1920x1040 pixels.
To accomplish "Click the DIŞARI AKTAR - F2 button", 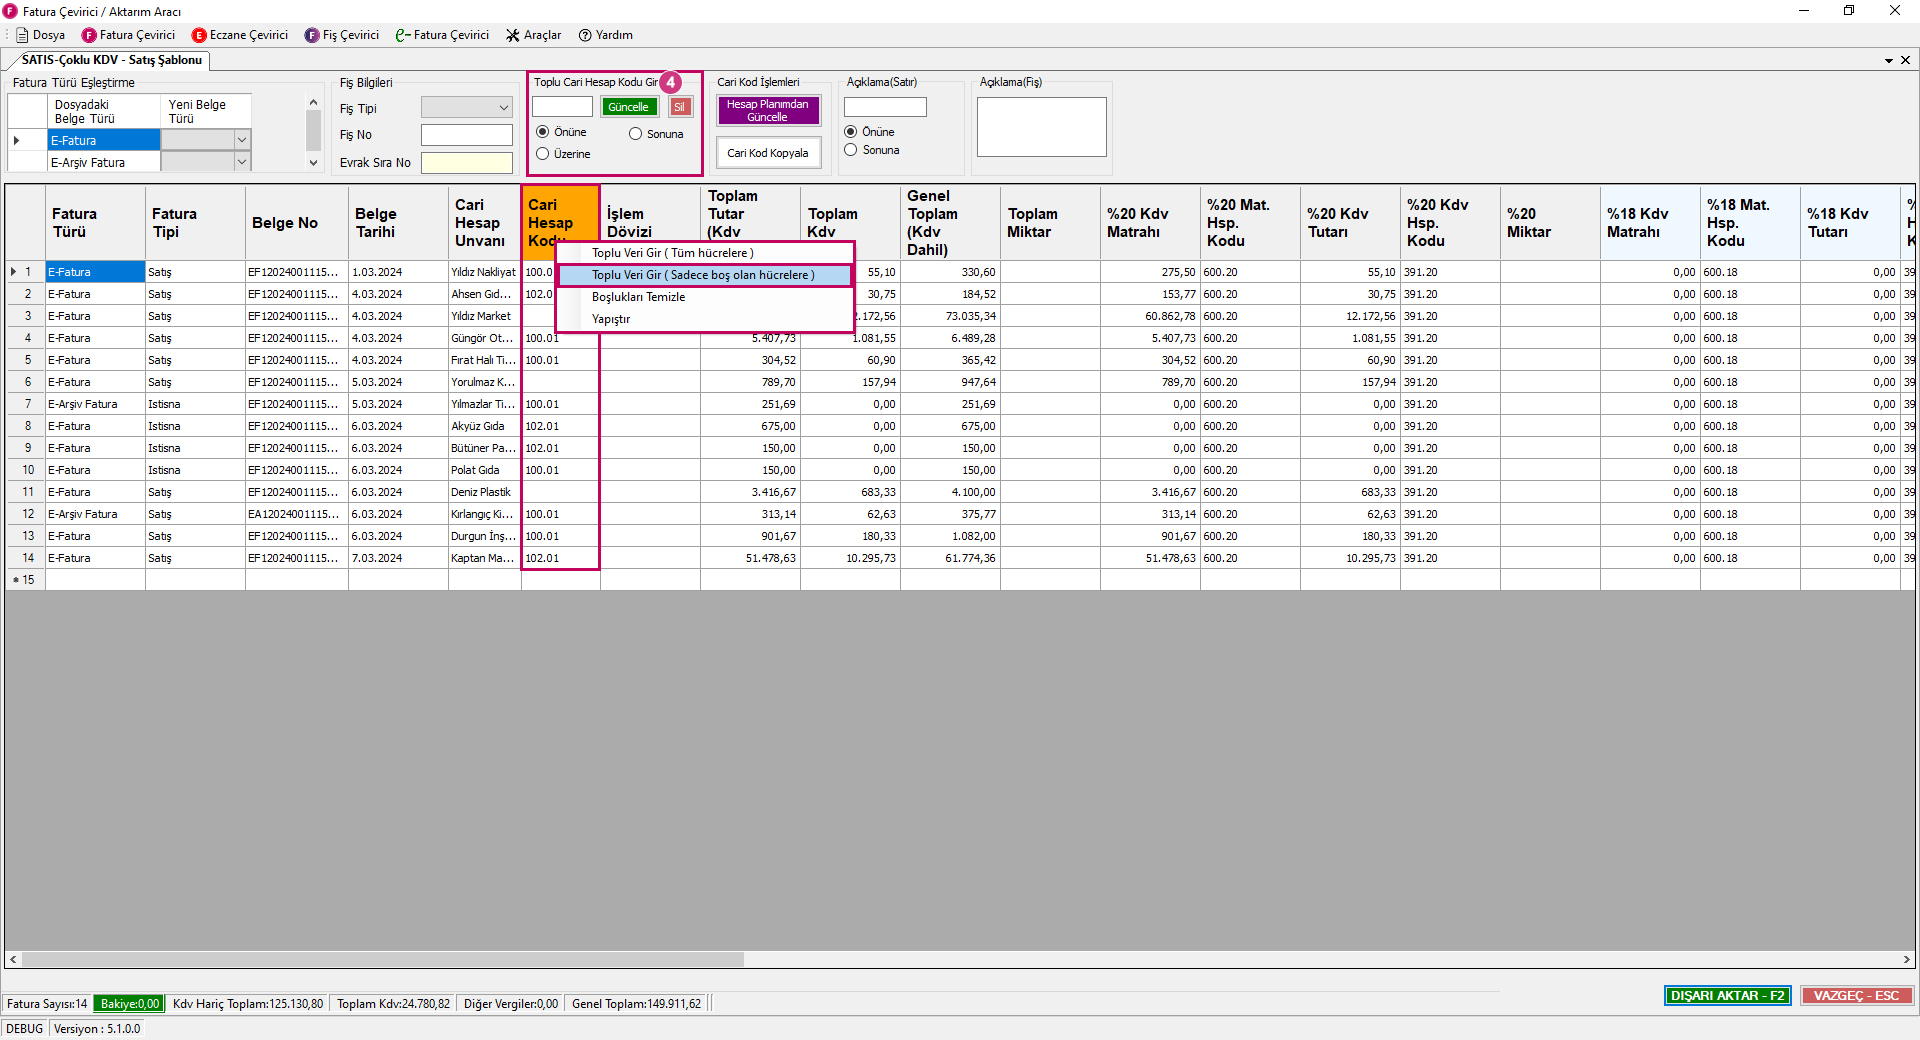I will click(1727, 996).
